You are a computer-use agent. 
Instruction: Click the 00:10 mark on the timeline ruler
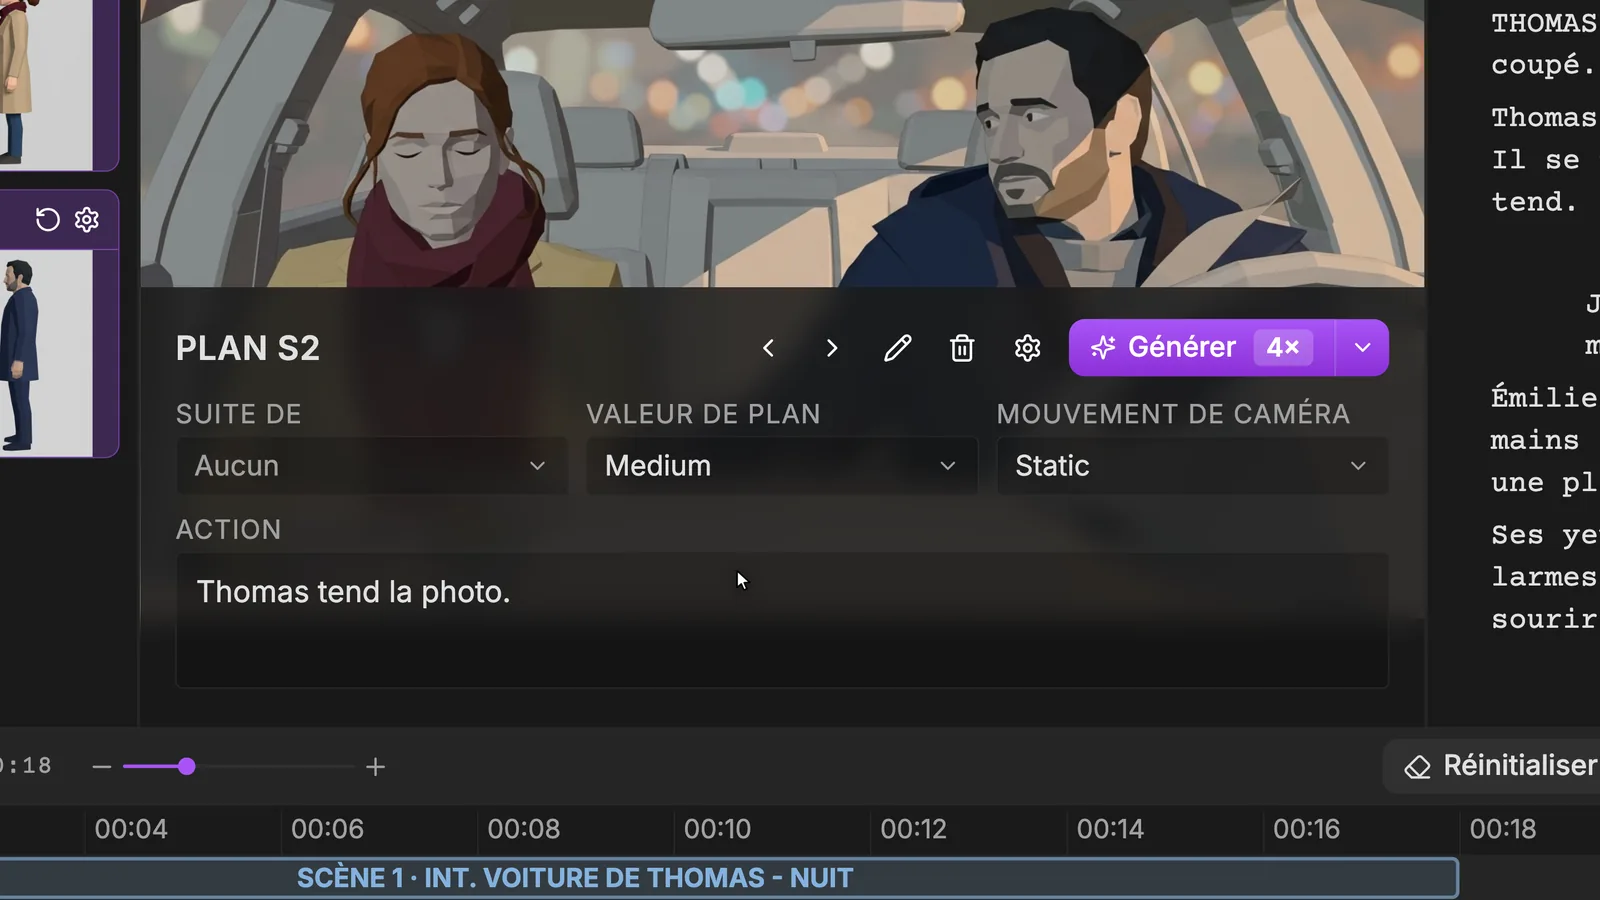pyautogui.click(x=717, y=829)
